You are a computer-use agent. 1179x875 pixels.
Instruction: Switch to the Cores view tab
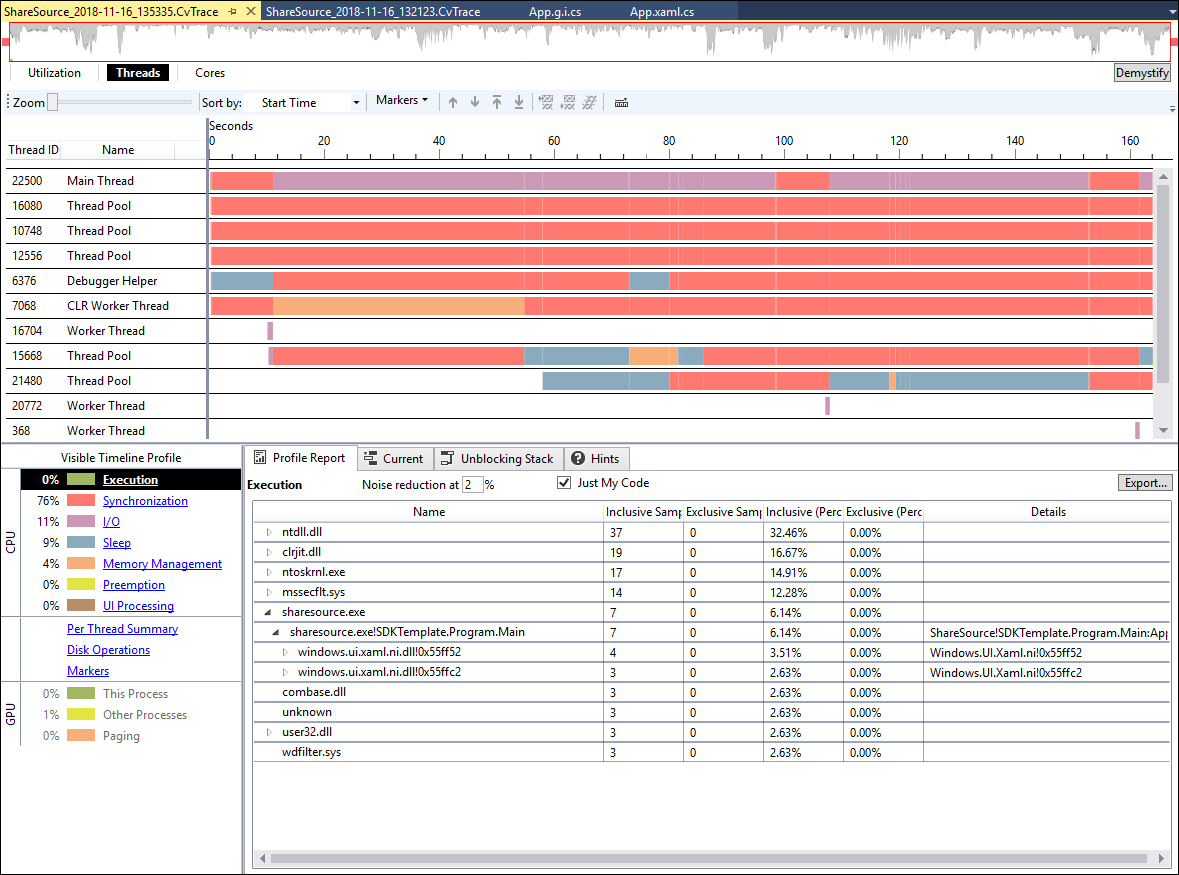click(209, 72)
